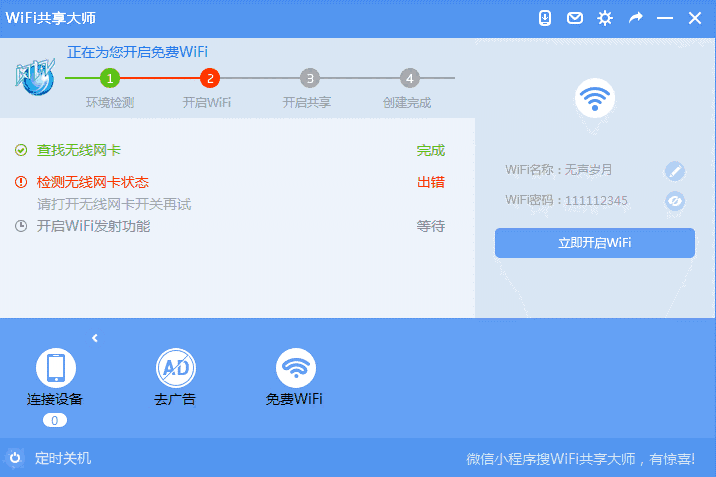
Task: Click the 开启WiFi step label
Action: pyautogui.click(x=207, y=103)
